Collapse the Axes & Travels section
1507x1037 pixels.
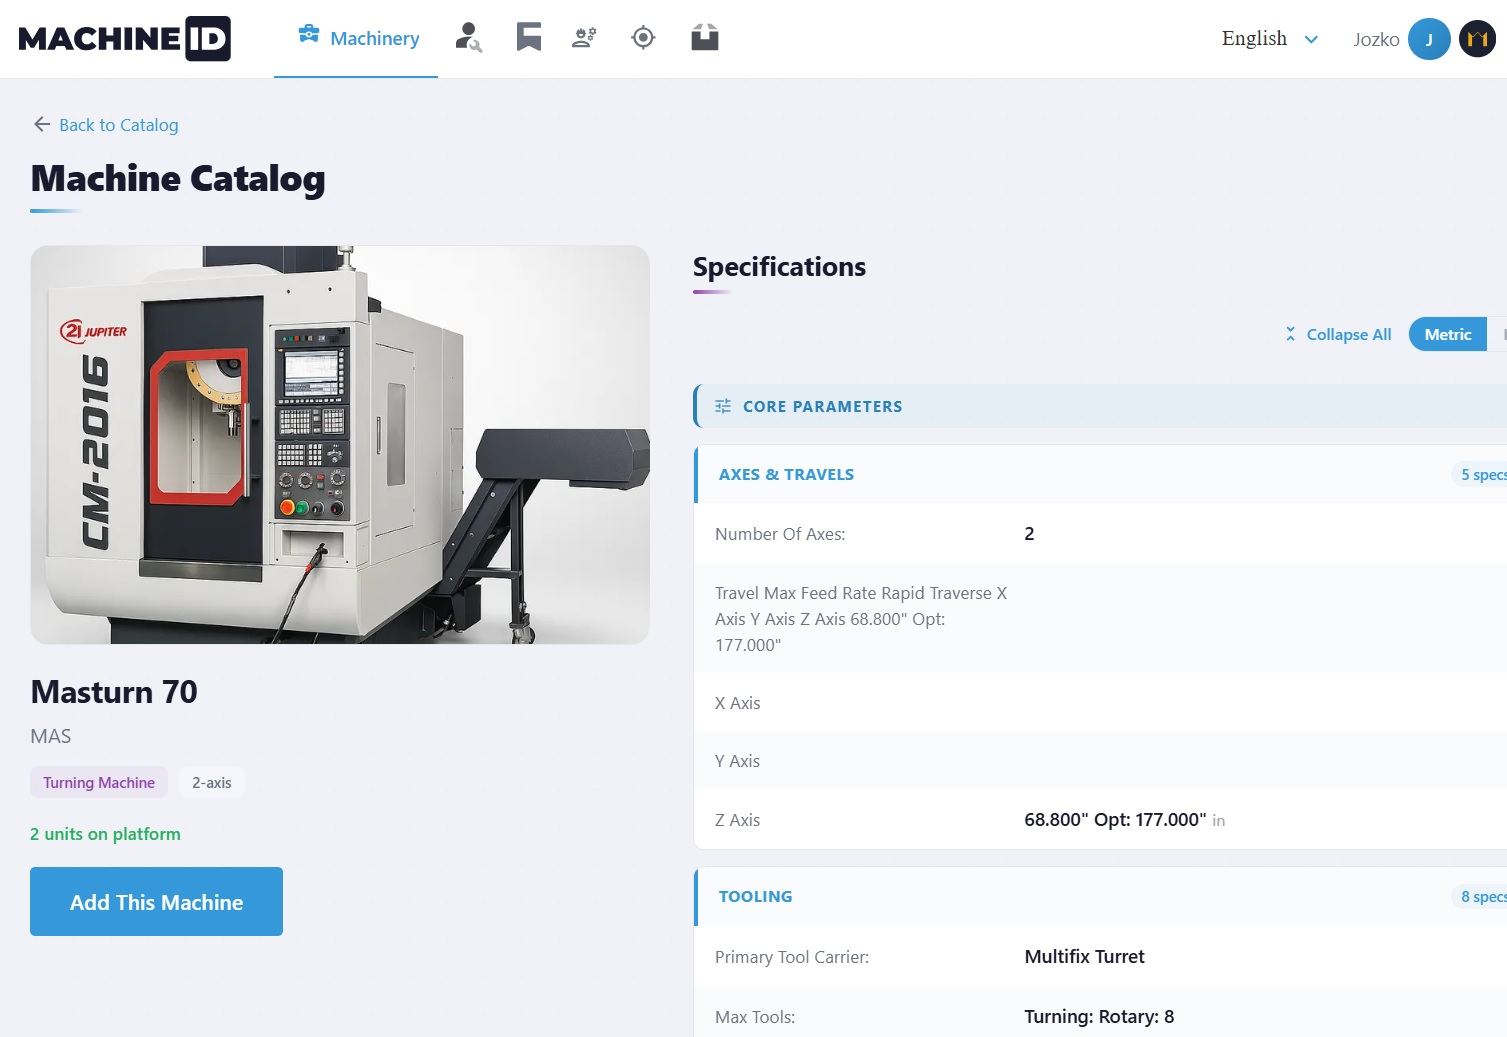pos(1100,474)
